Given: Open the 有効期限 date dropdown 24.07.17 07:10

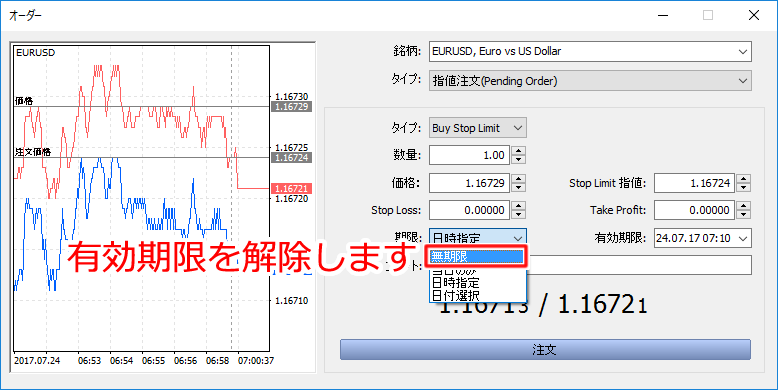Looking at the screenshot, I should tap(703, 238).
